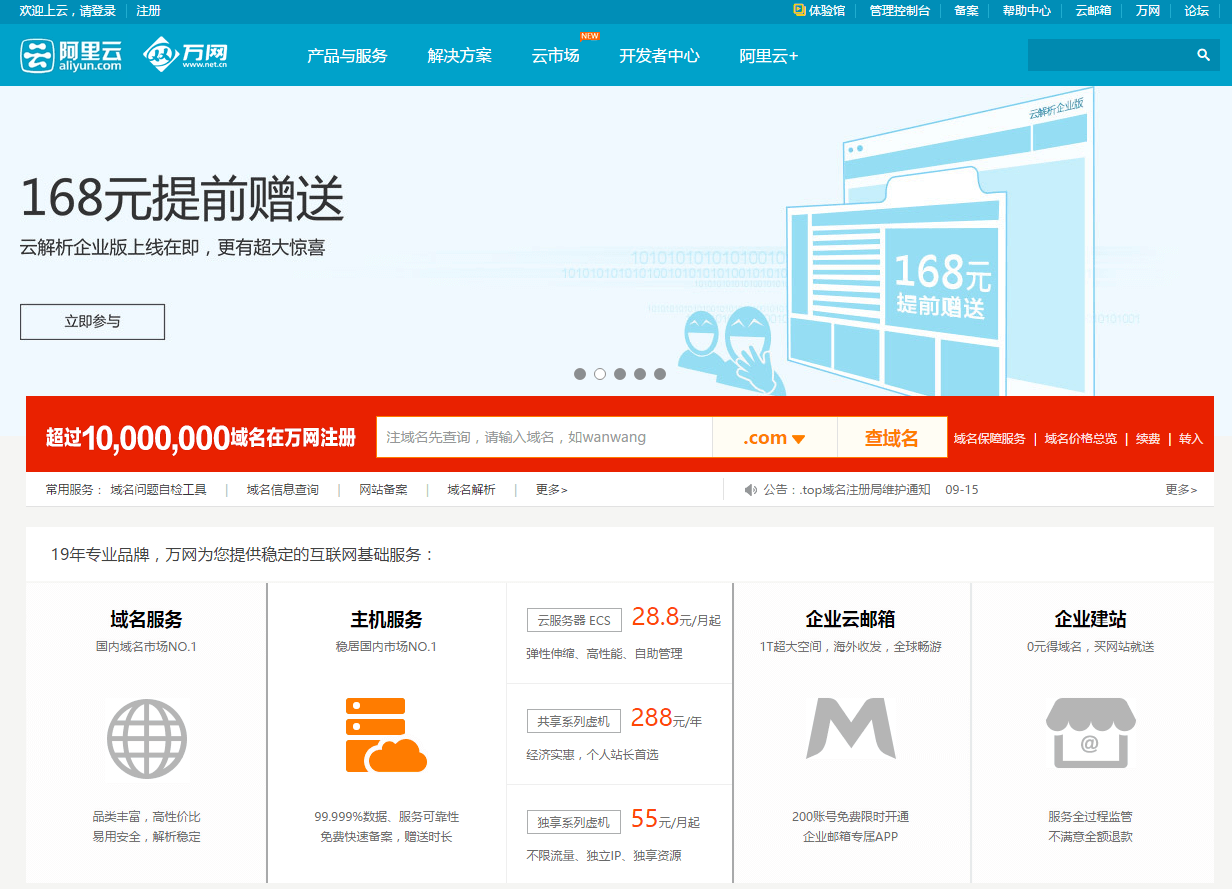Click the search magnifier icon
The image size is (1232, 889).
1204,55
